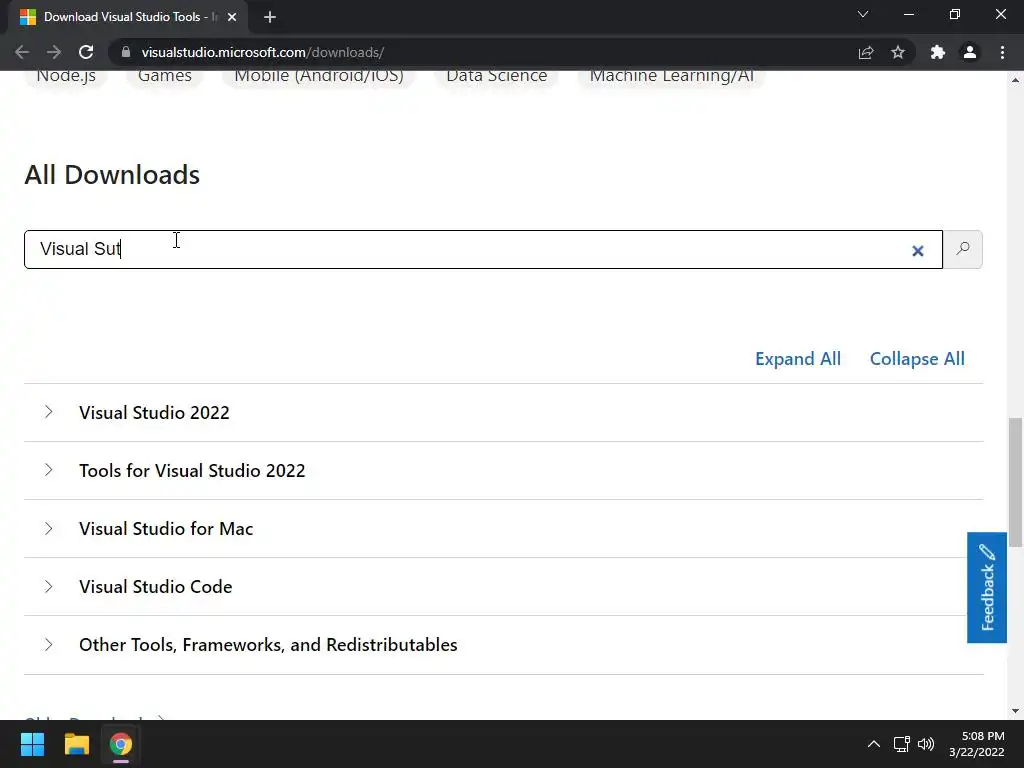
Task: Open a new browser tab
Action: click(x=270, y=17)
